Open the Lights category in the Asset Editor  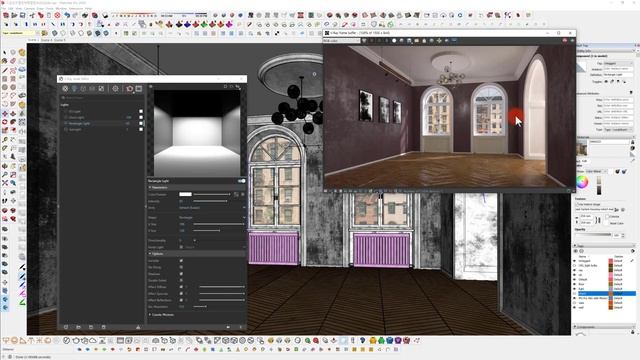(74, 89)
